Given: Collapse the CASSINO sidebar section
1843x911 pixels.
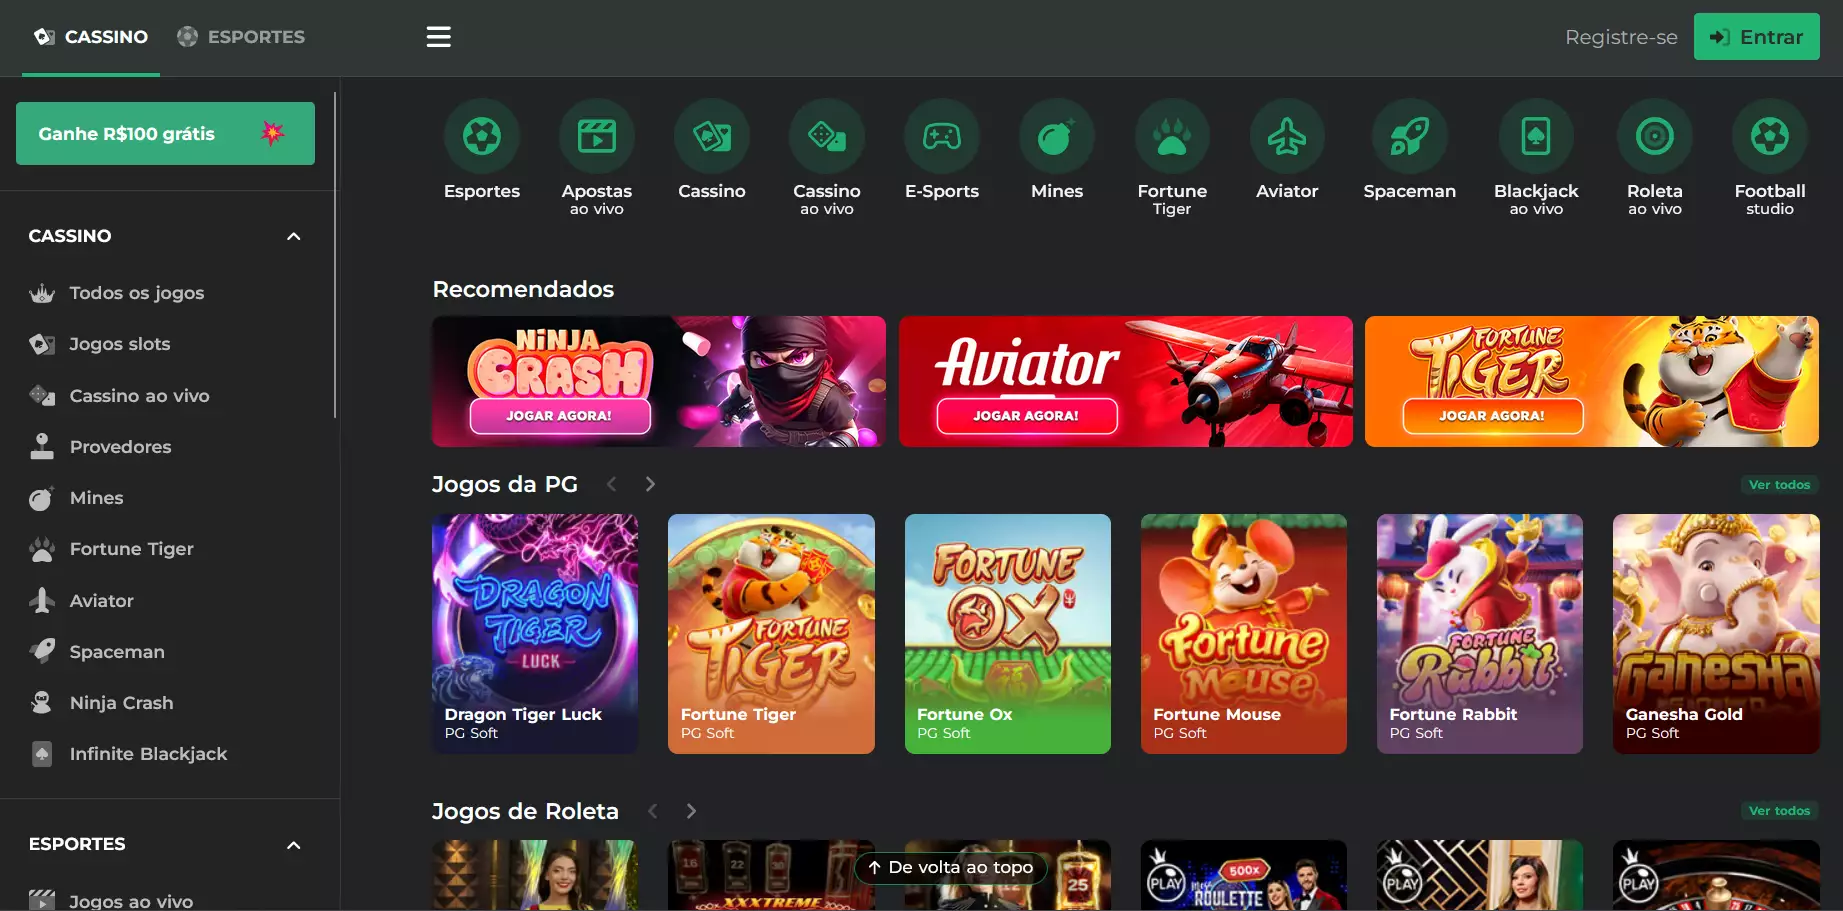Looking at the screenshot, I should 293,237.
